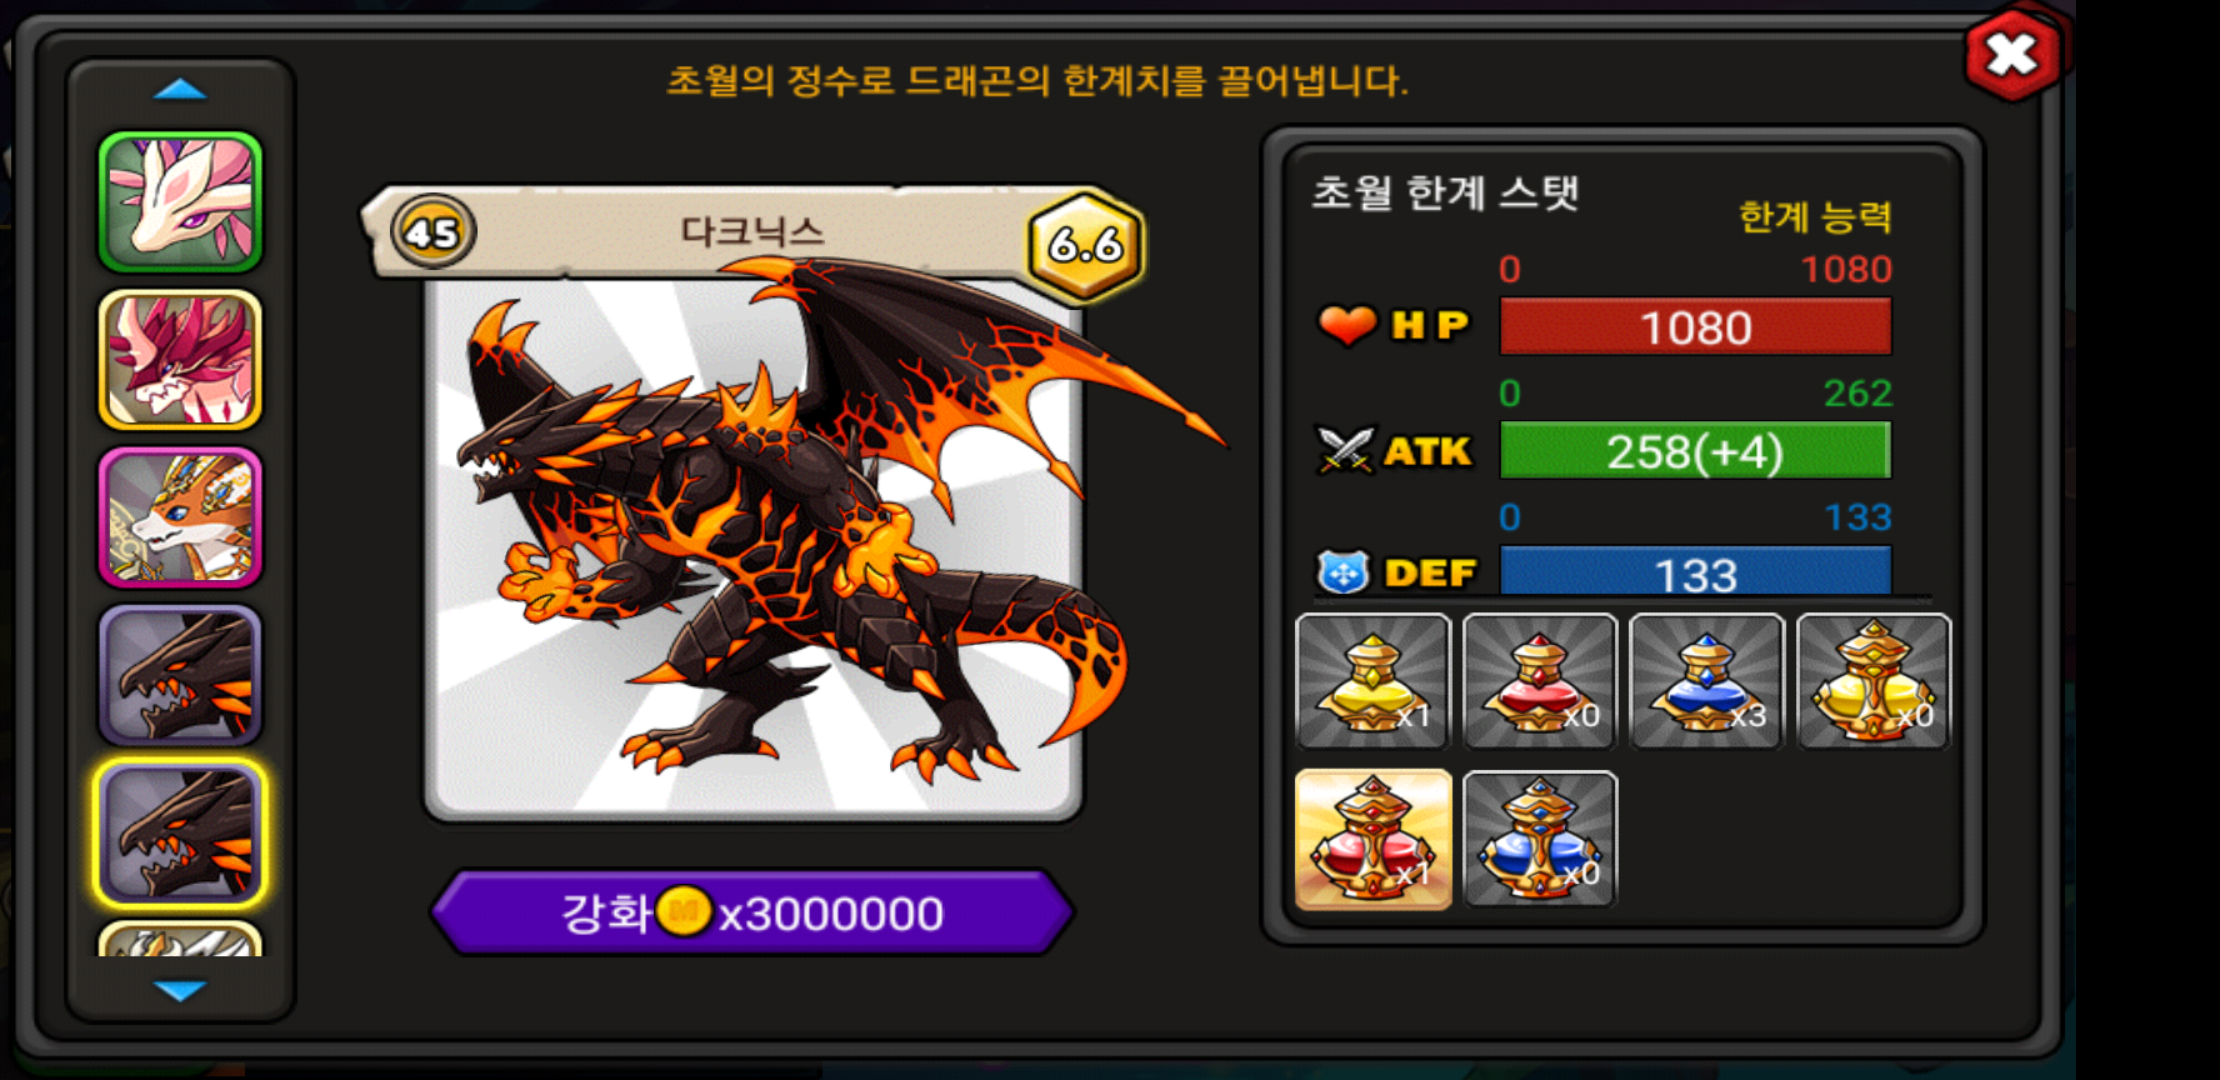Tap the purple 강화 x3000000 button
The width and height of the screenshot is (2220, 1080).
pos(752,912)
